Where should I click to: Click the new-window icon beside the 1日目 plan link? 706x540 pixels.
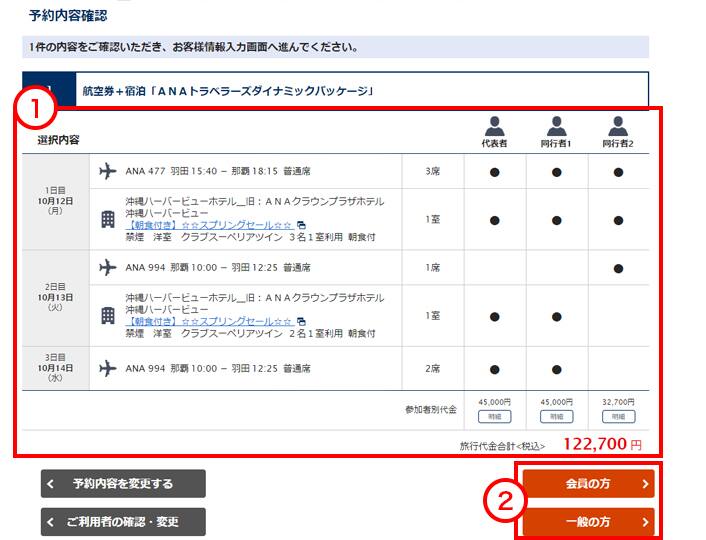(x=301, y=225)
